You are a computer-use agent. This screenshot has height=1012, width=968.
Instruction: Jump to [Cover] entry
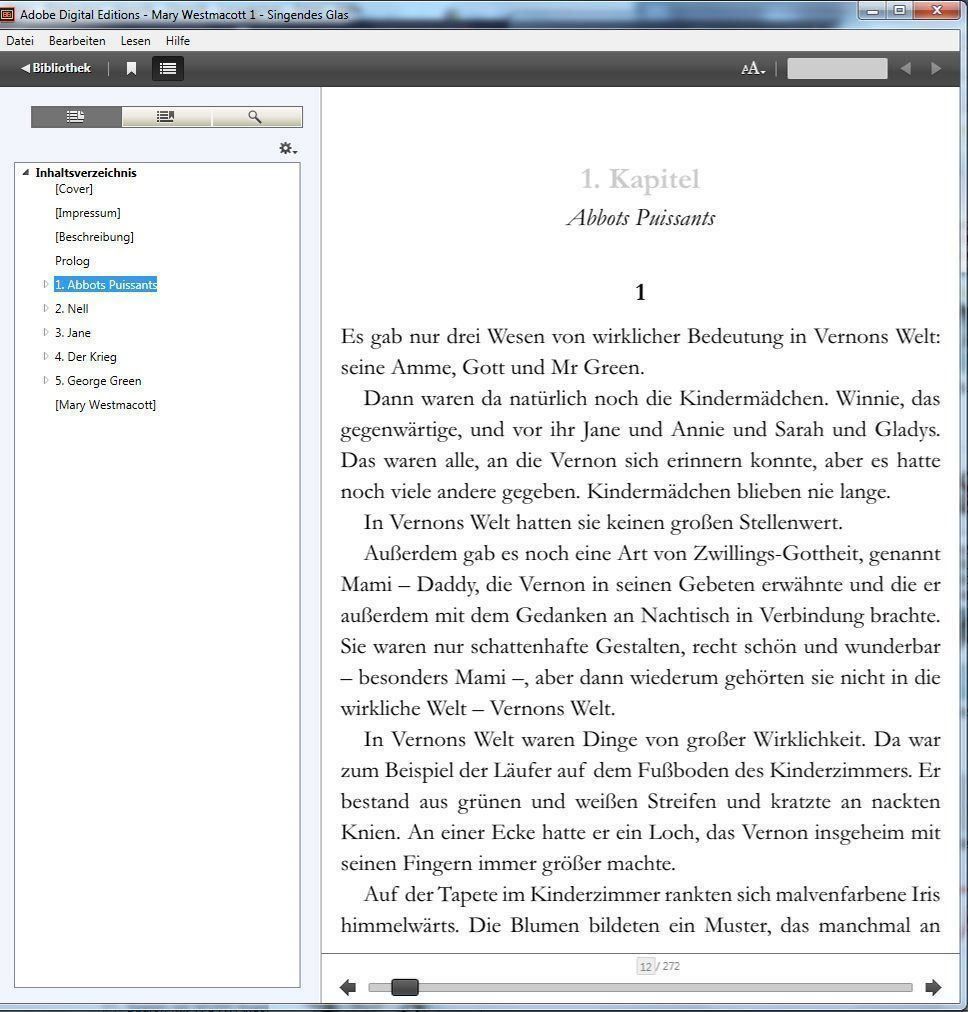click(x=74, y=189)
